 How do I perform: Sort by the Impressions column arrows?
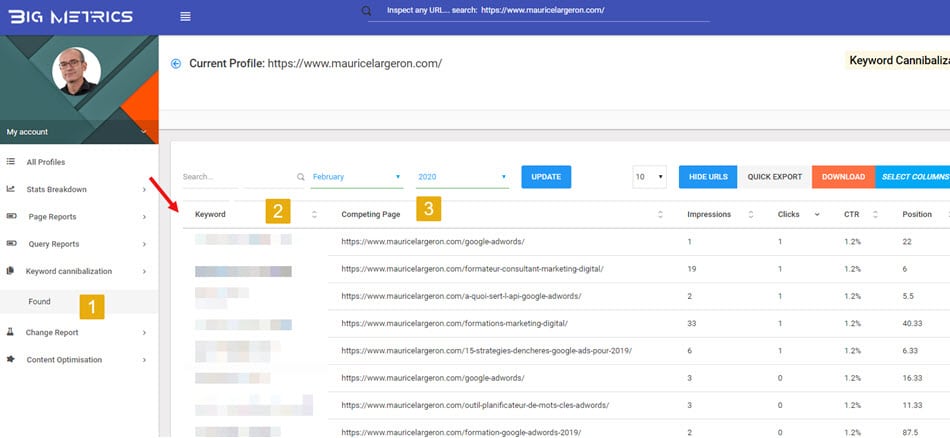[x=751, y=214]
